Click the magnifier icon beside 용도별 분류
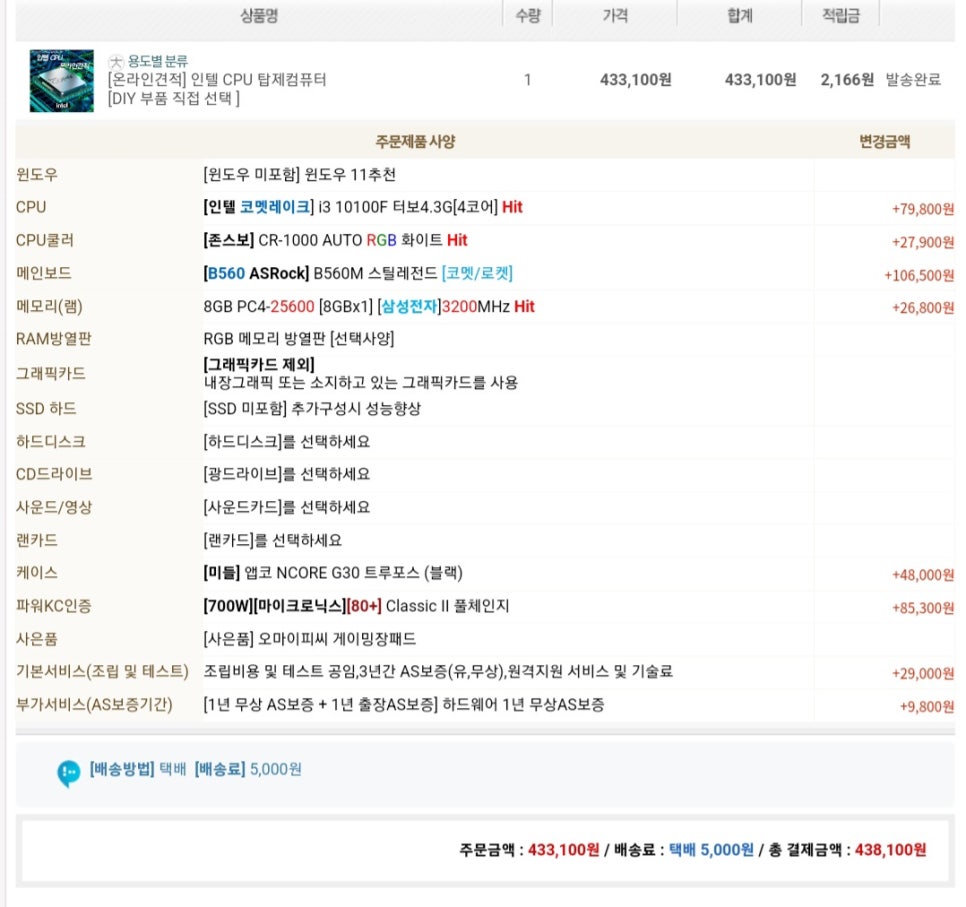Screen dimensions: 966x907 point(115,61)
